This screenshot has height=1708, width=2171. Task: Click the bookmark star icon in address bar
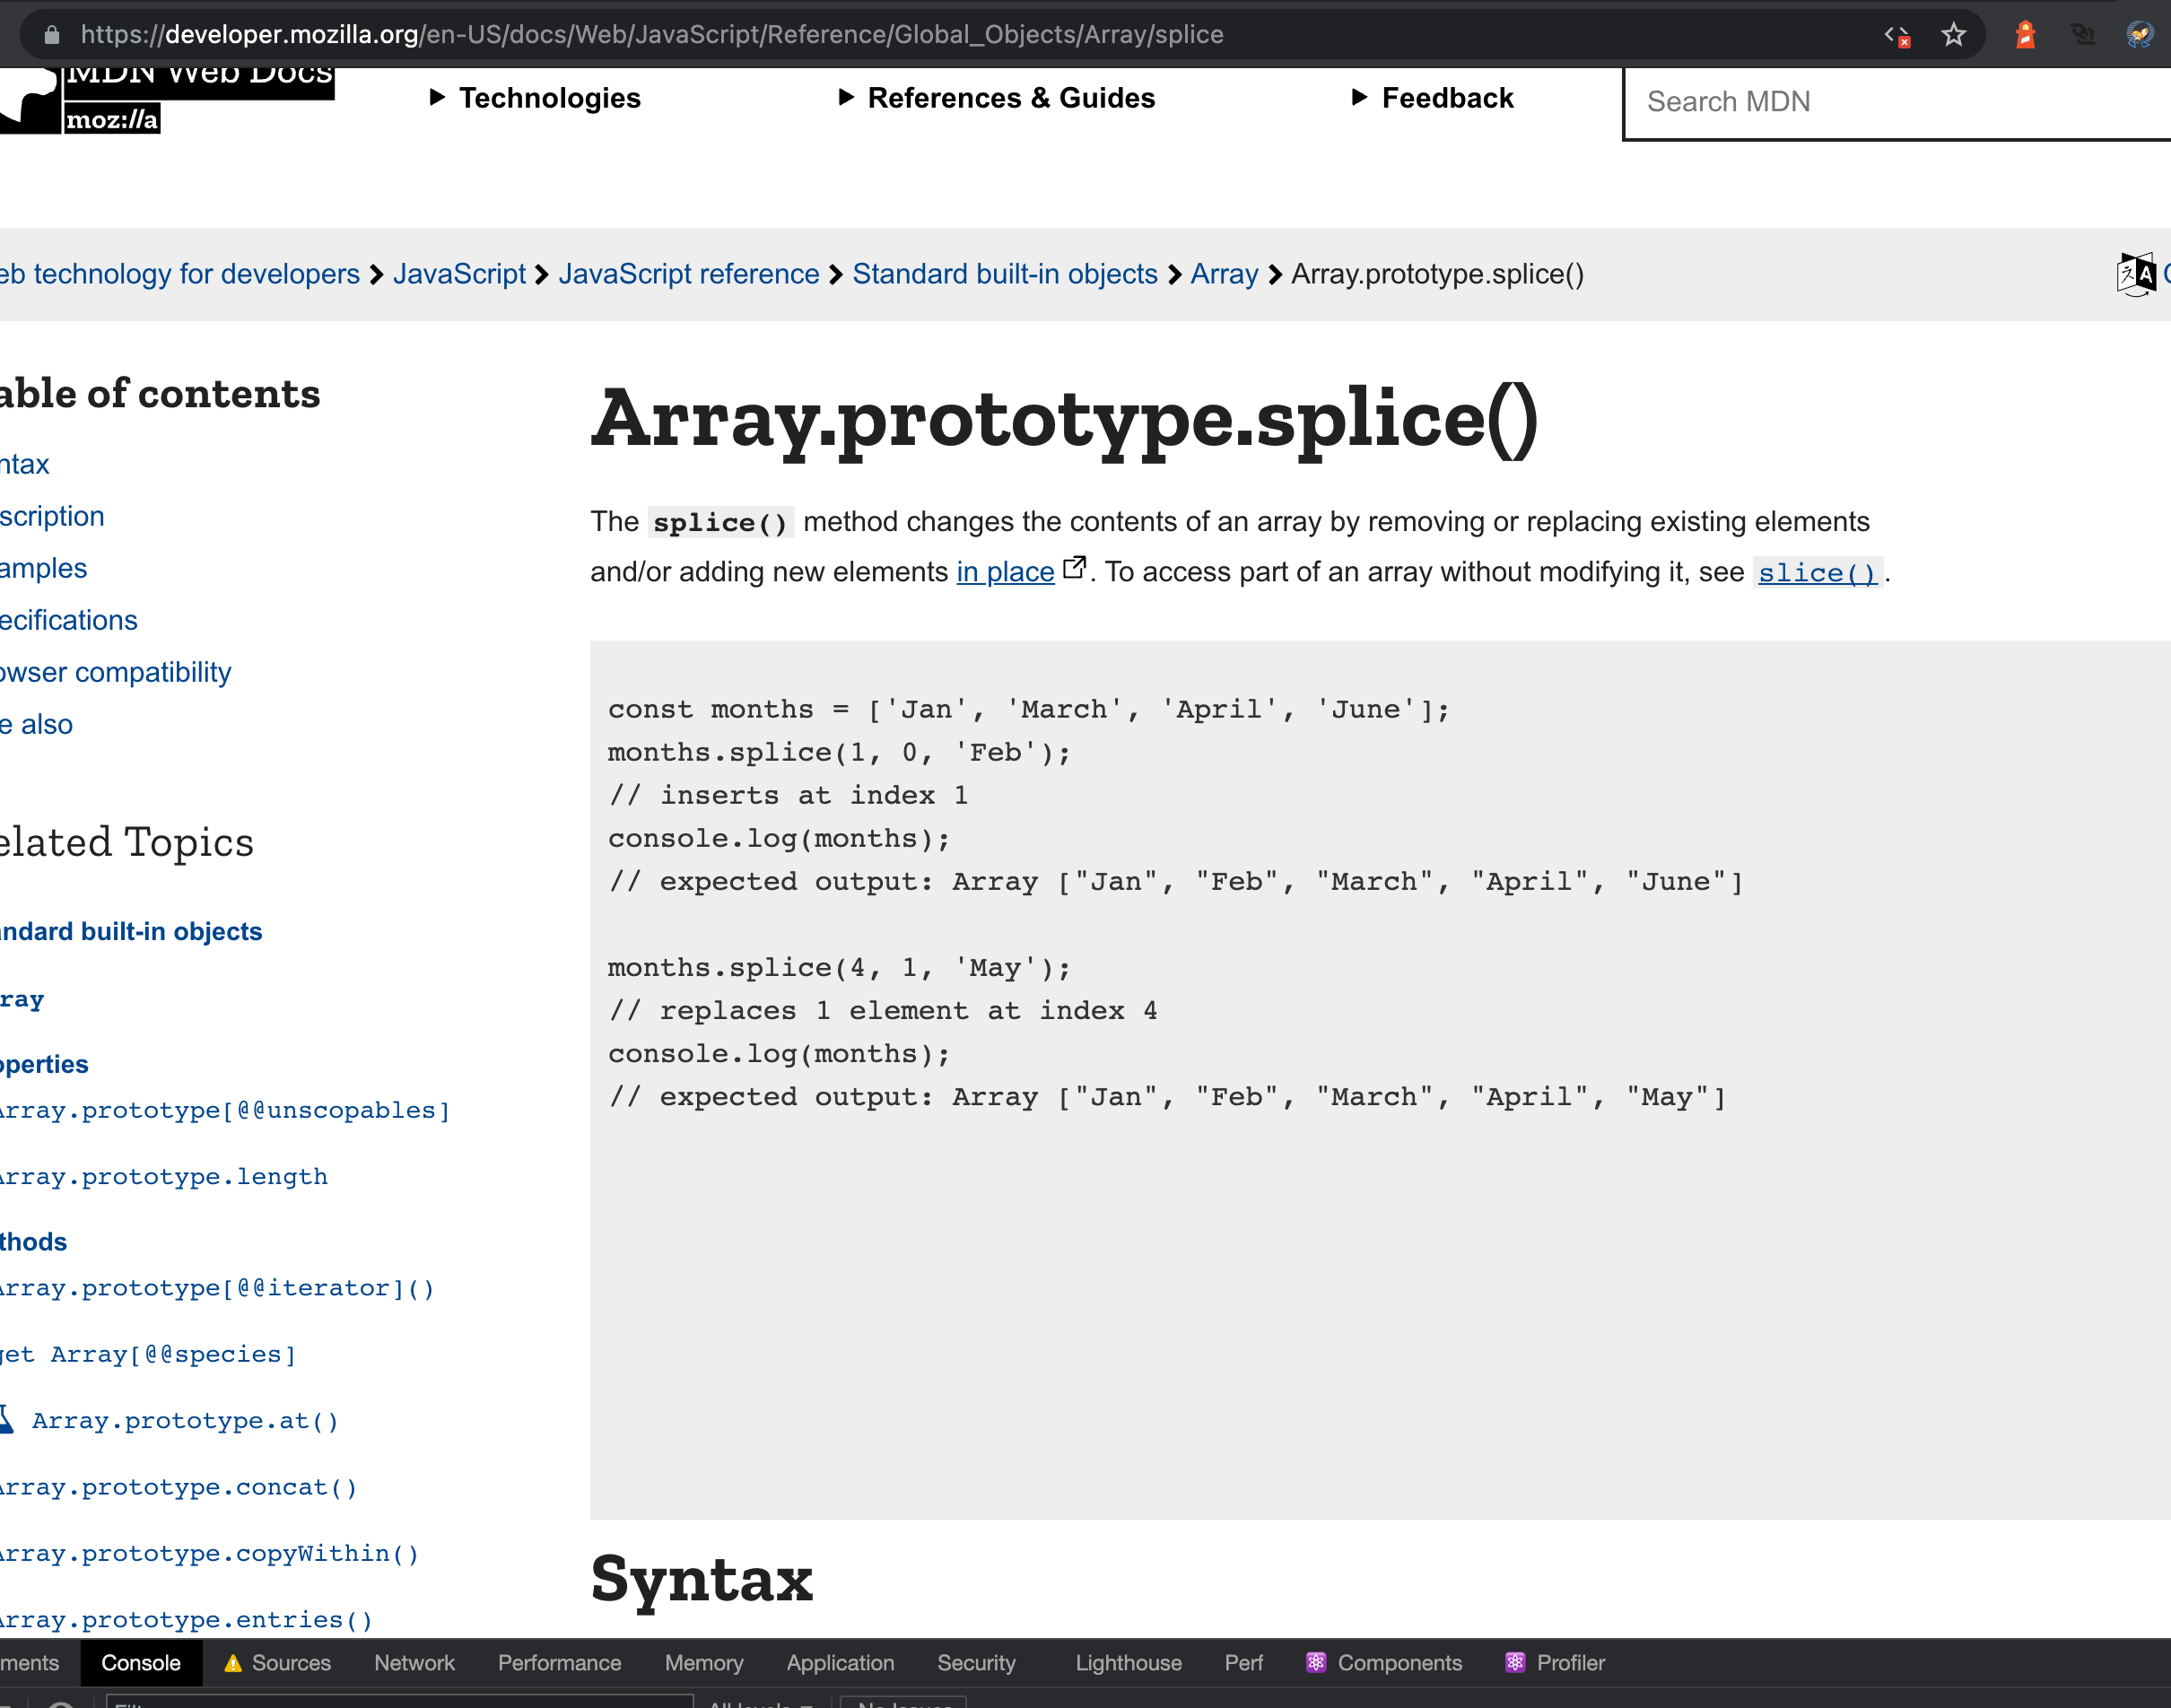coord(1952,35)
